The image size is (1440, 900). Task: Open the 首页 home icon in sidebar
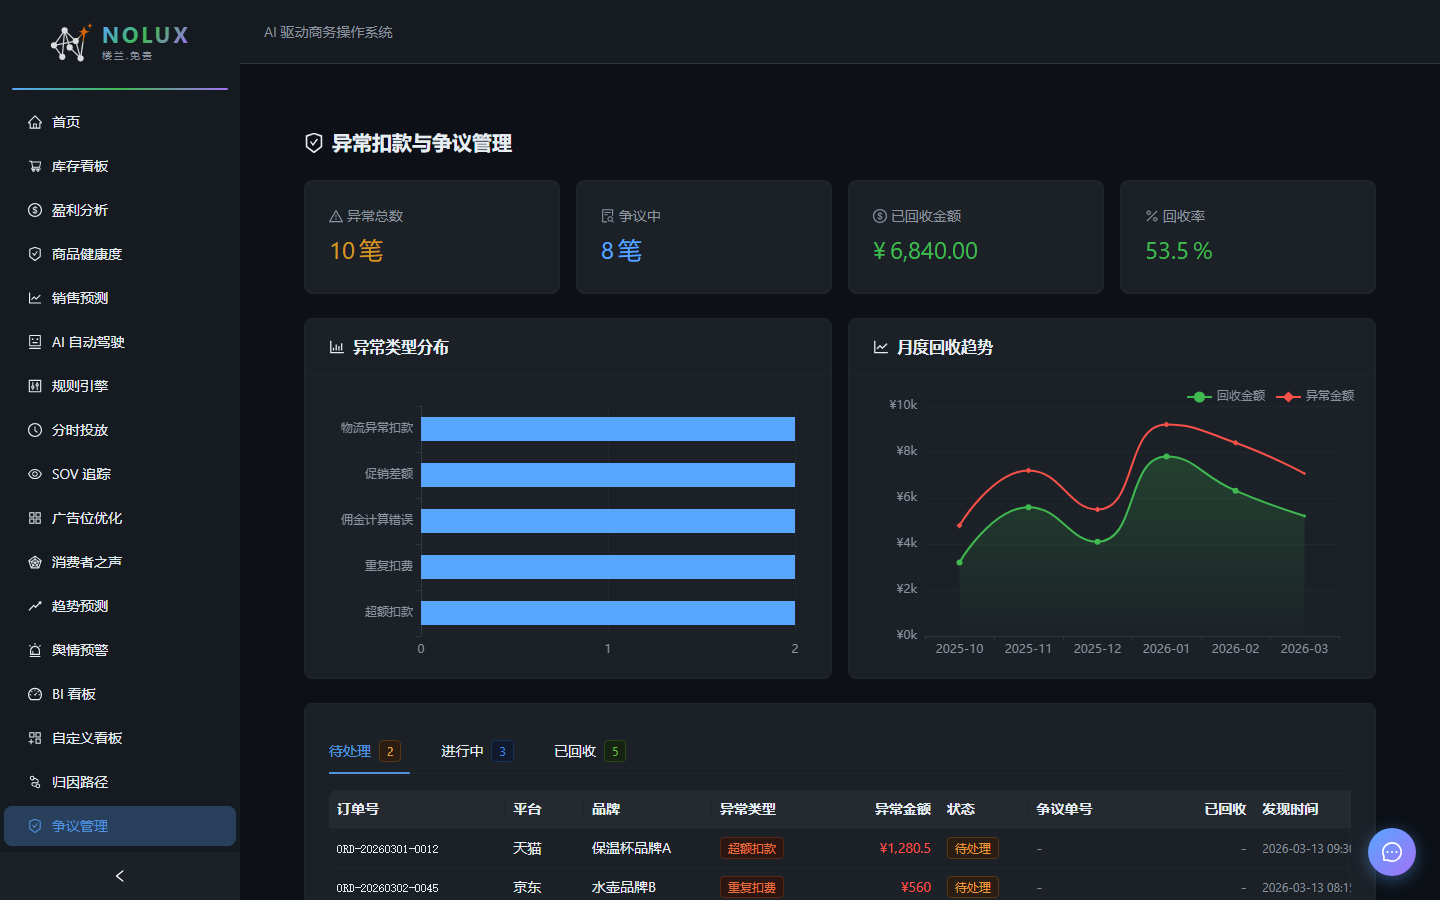click(35, 122)
